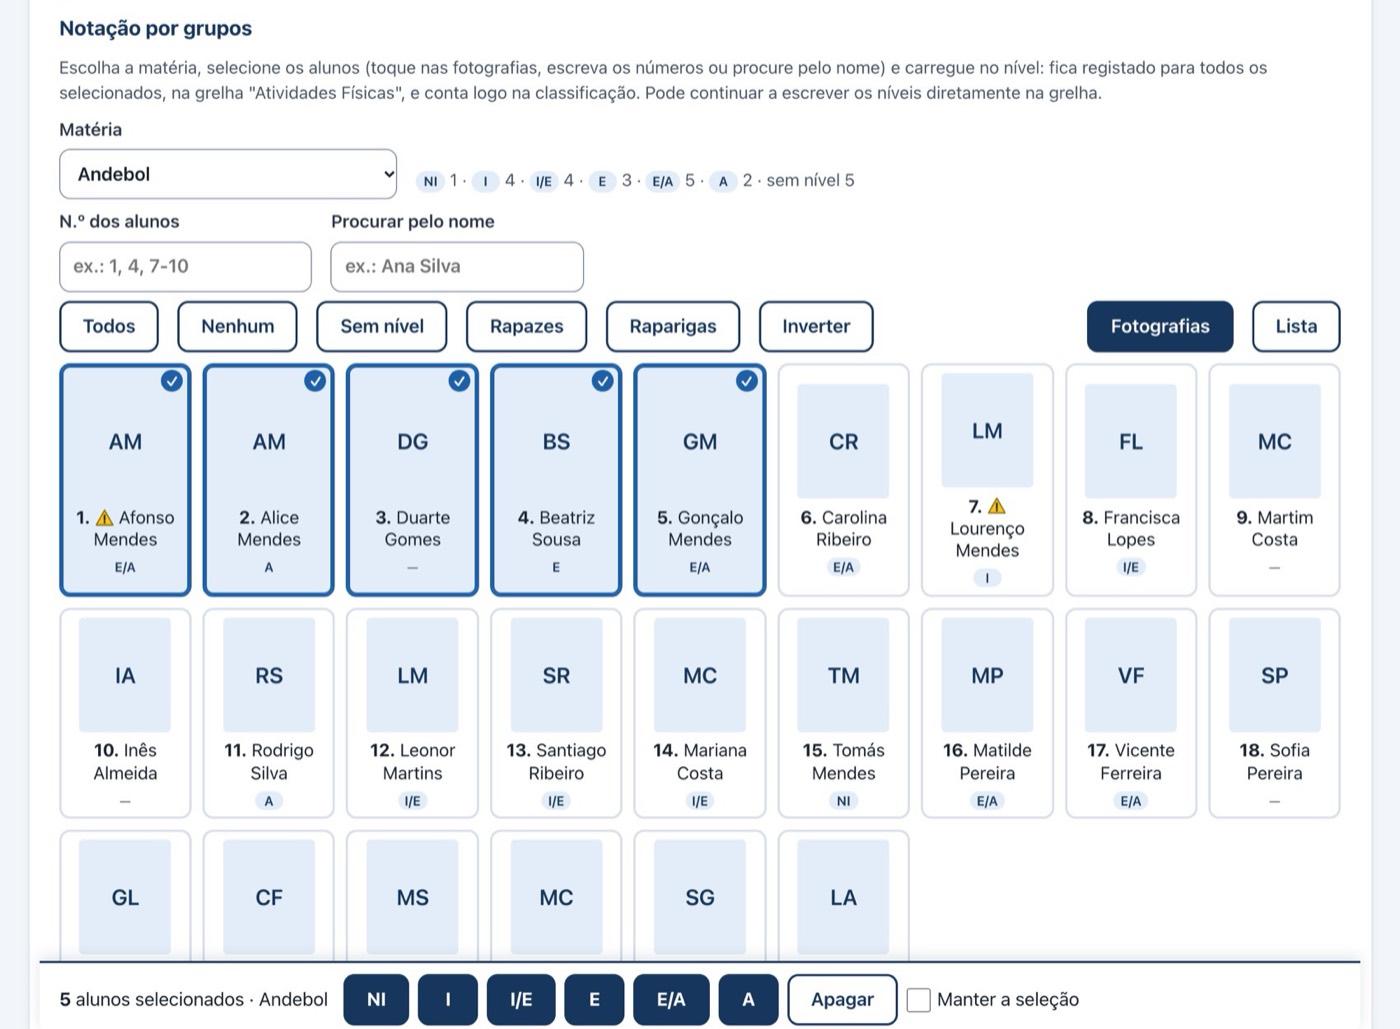Click the warning icon on Lourenço Mendes card
Viewport: 1400px width, 1029px height.
(x=996, y=506)
